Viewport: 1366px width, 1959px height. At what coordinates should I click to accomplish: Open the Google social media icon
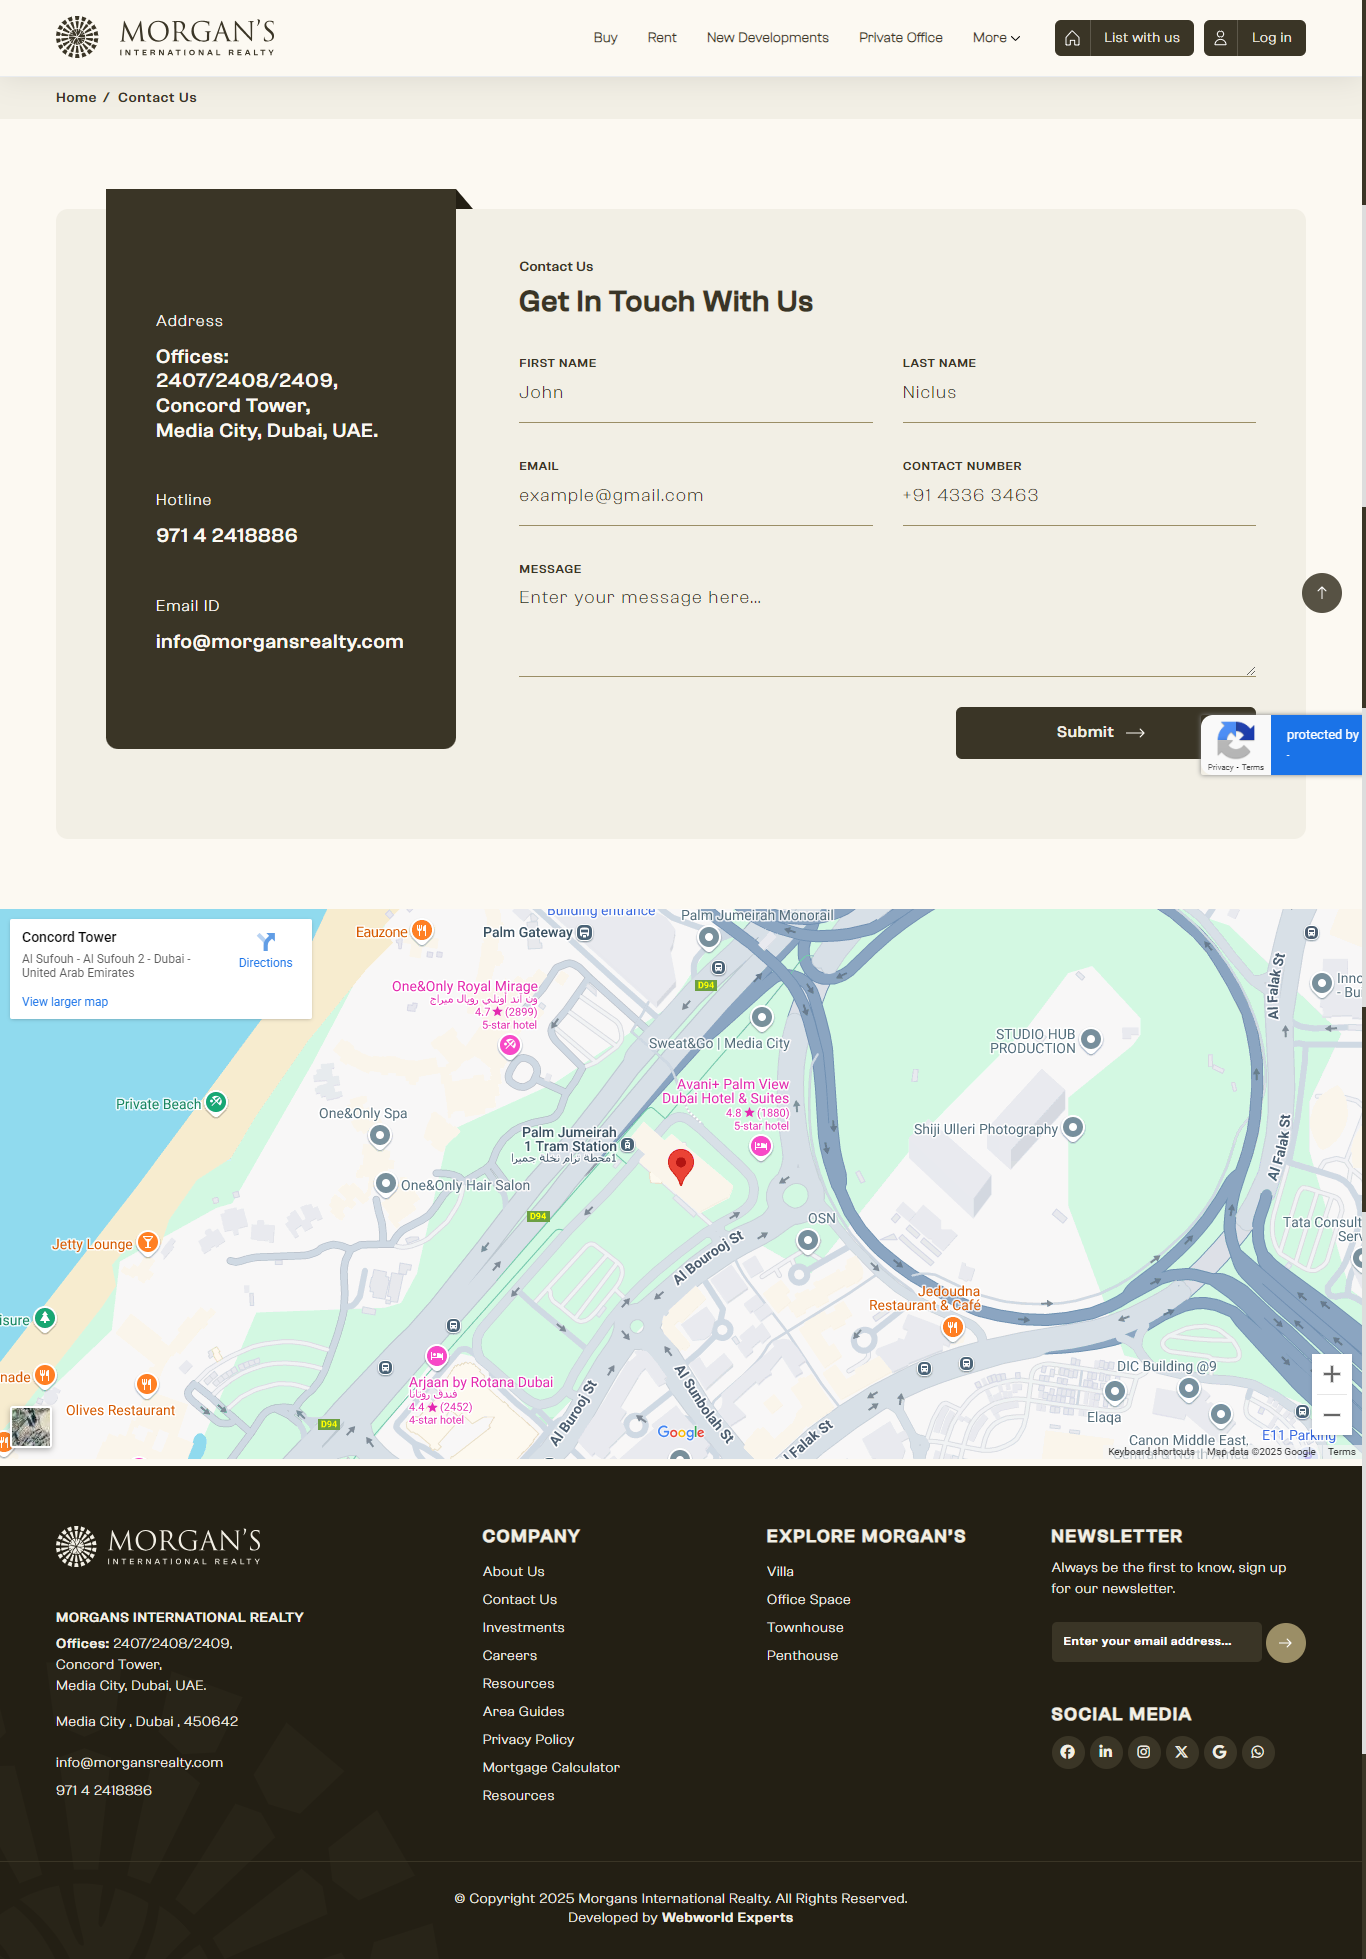pyautogui.click(x=1220, y=1752)
